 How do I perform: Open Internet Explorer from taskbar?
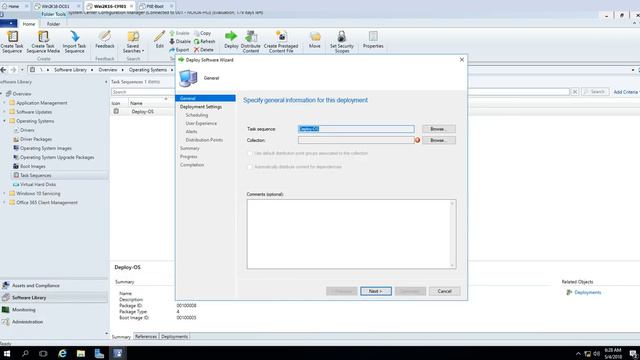click(x=62, y=353)
